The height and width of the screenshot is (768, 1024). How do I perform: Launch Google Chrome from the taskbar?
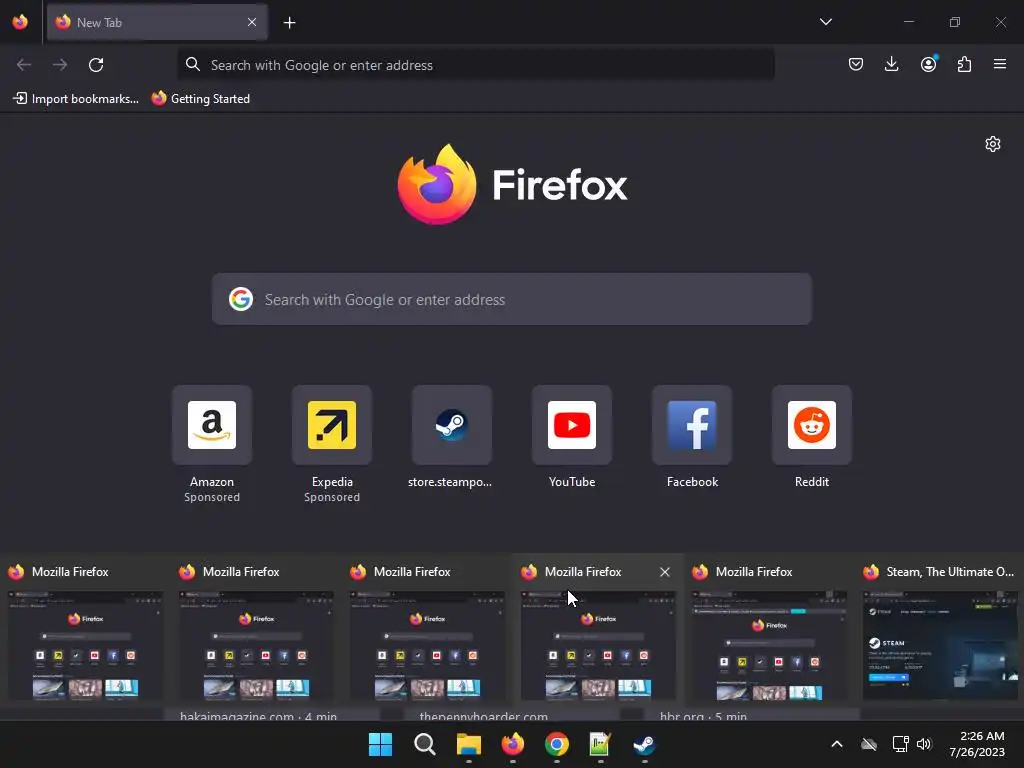click(x=556, y=744)
